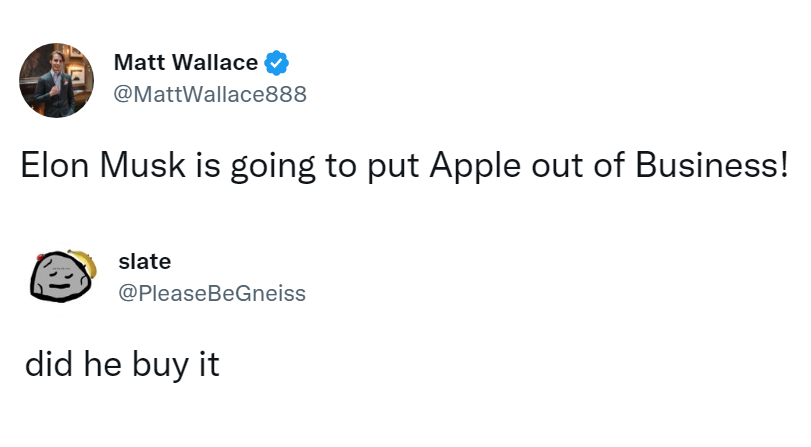Click the words 'Elon Musk' in the tweet
This screenshot has width=811, height=447.
(x=103, y=166)
